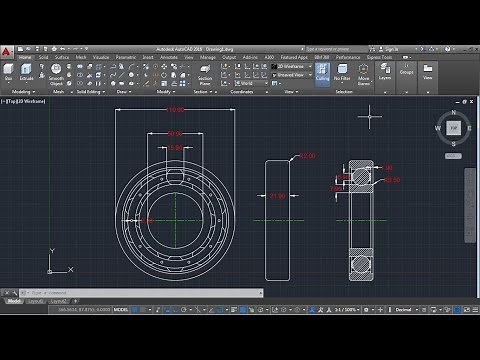
Task: Select the Extrude tool
Action: [26, 72]
